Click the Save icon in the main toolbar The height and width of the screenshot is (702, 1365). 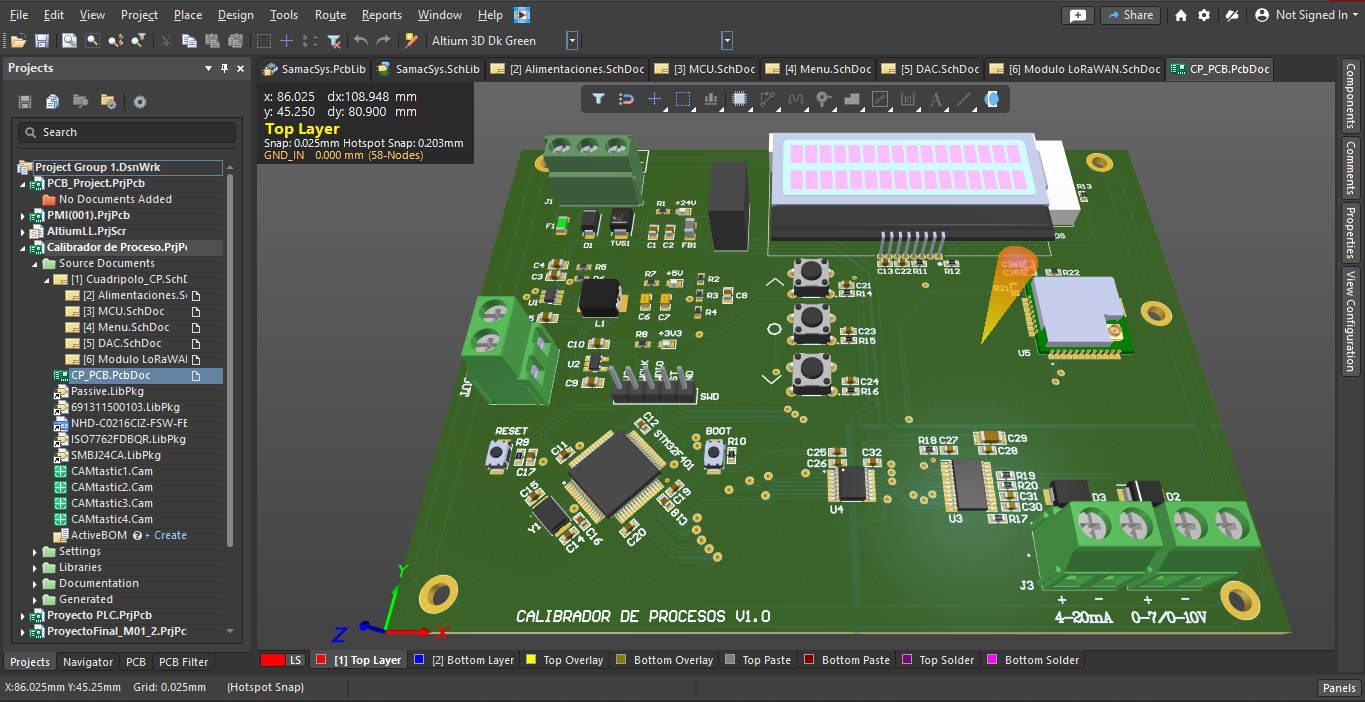tap(42, 41)
